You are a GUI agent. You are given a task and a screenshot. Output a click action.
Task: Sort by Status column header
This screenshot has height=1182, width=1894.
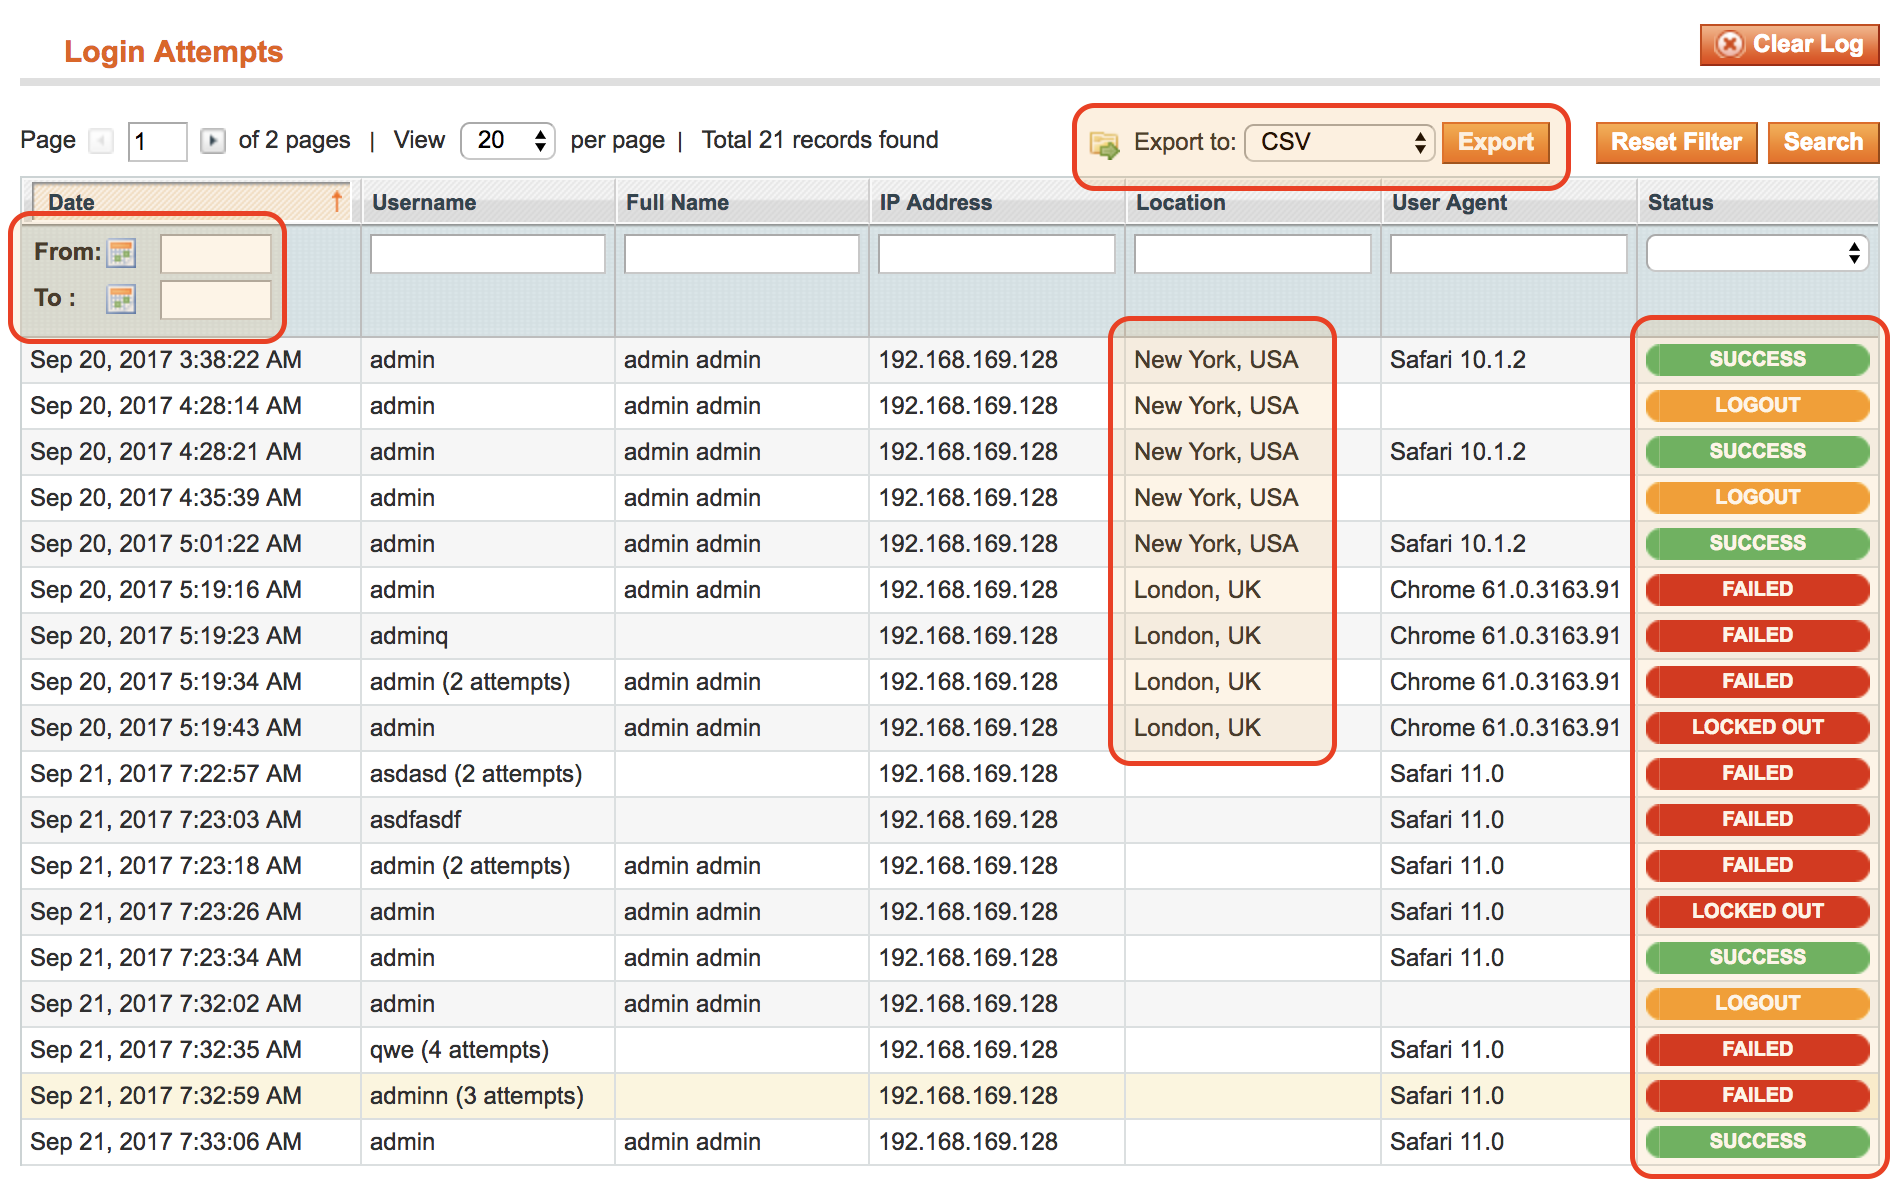[x=1680, y=202]
